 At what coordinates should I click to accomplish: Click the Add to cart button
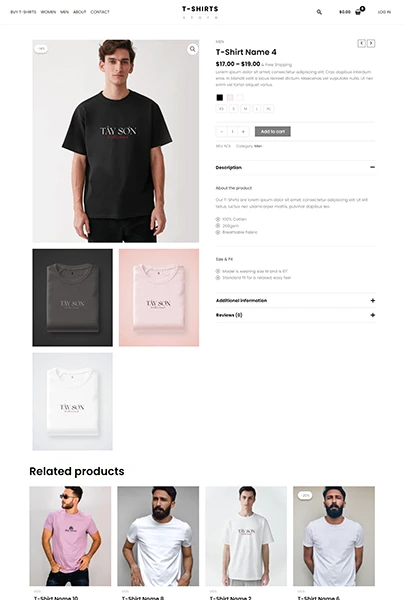coord(273,132)
